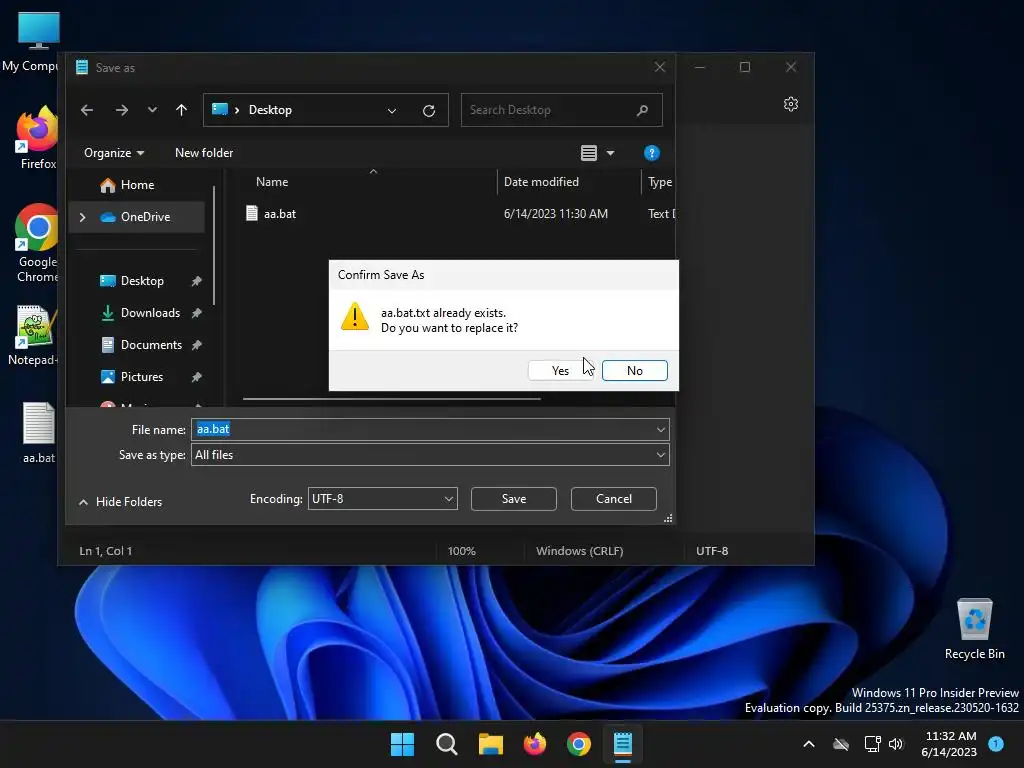Open Notepad settings gear icon

coord(790,104)
